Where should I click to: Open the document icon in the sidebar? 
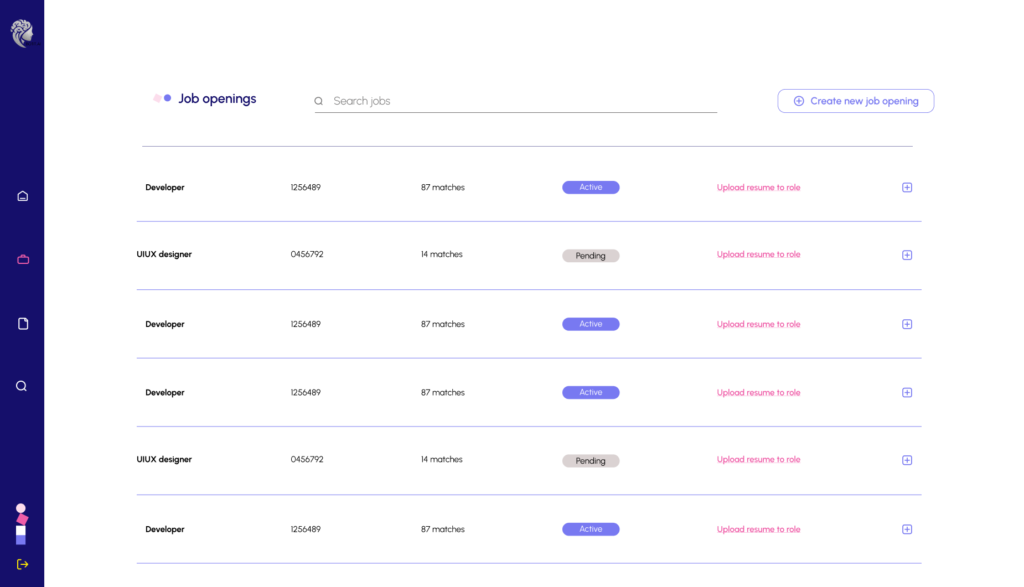(x=22, y=324)
